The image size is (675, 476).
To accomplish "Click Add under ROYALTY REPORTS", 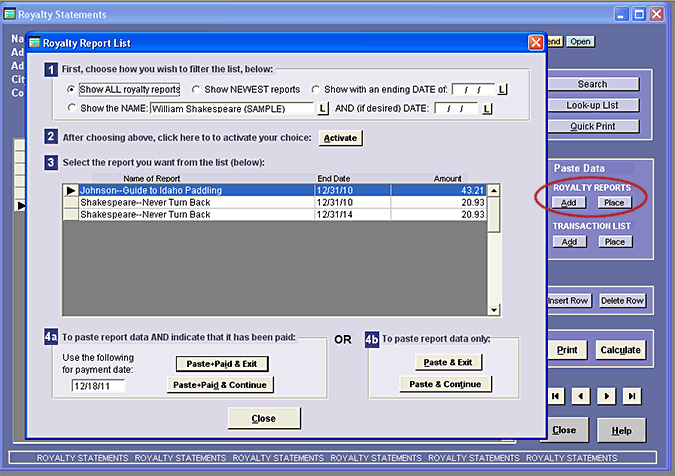I will coord(568,203).
